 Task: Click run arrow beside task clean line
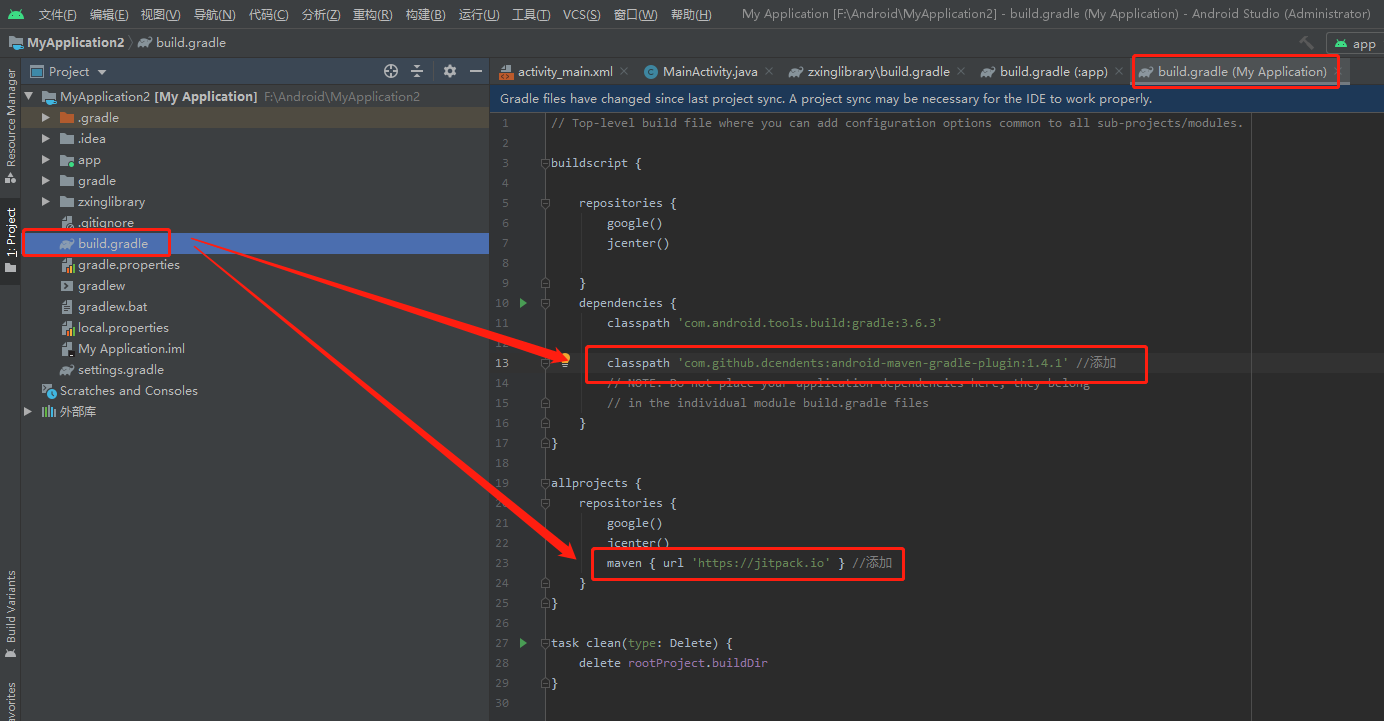[x=522, y=643]
